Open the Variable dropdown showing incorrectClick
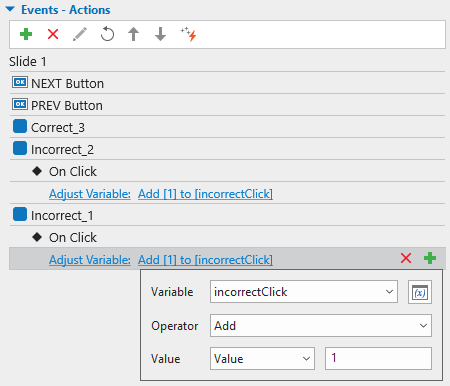 point(304,292)
